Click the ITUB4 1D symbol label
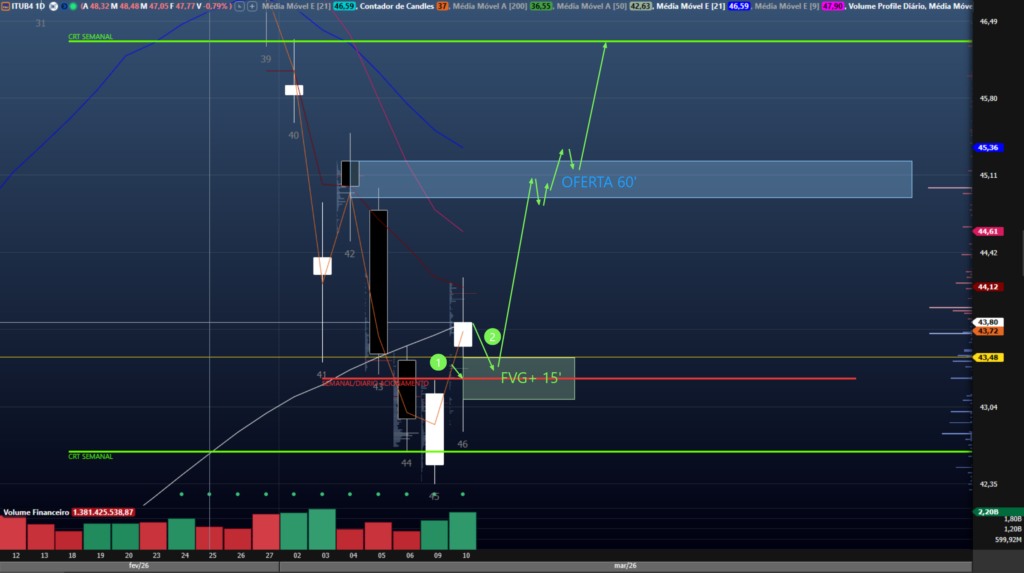This screenshot has width=1024, height=573. pos(24,6)
